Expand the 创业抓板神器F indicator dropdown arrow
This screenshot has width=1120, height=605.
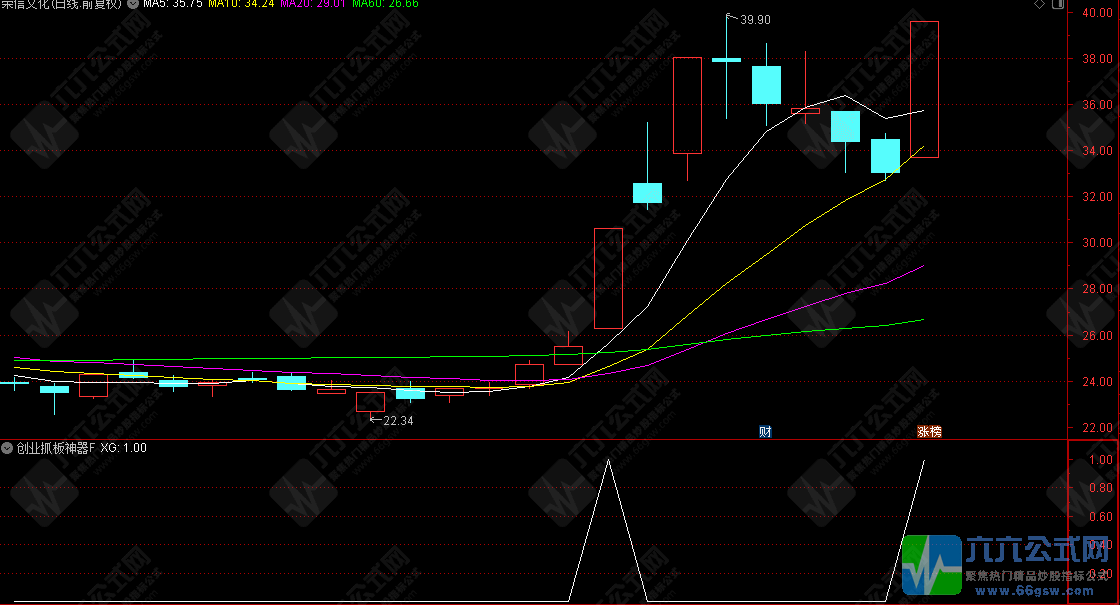click(x=7, y=448)
